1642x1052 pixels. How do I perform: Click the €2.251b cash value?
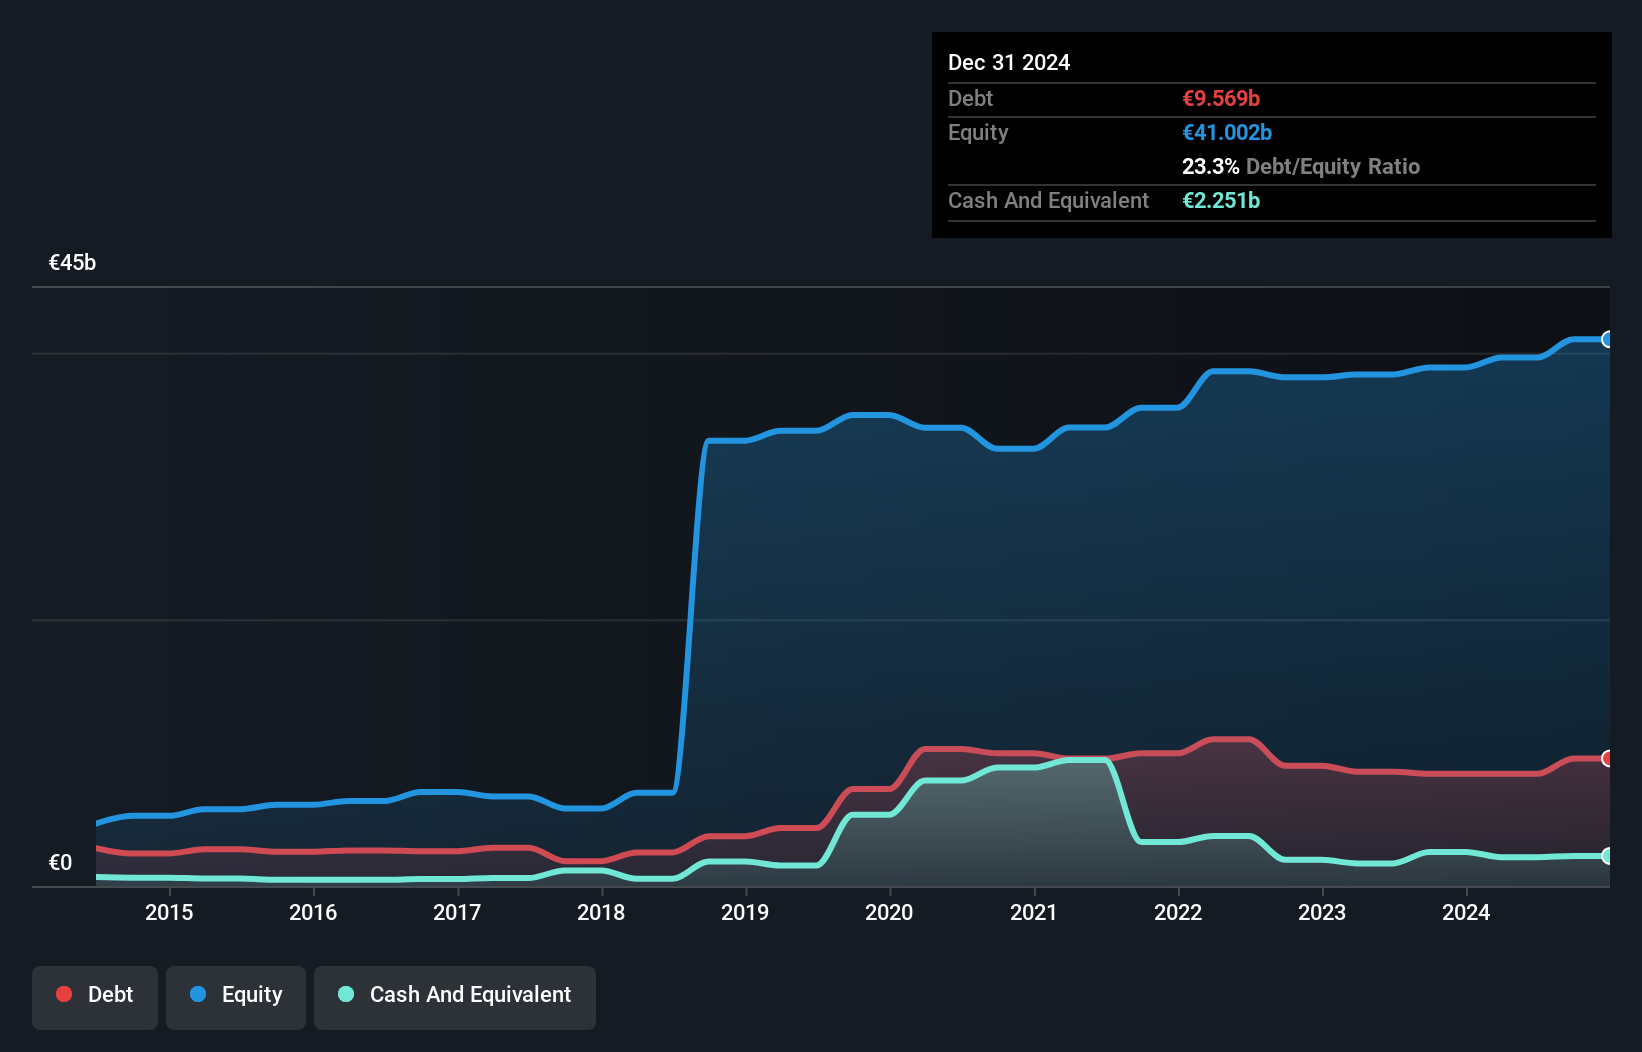tap(1221, 201)
